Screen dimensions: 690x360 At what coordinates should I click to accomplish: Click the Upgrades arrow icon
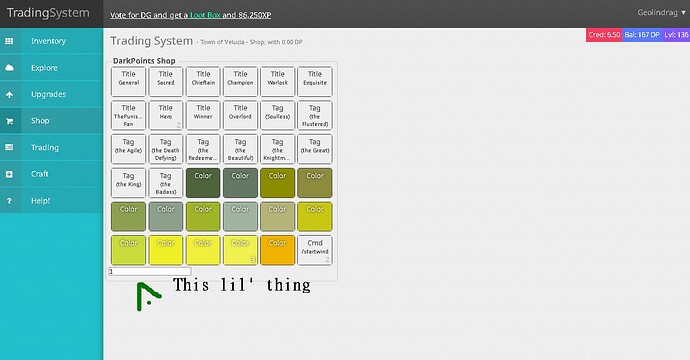[9, 94]
